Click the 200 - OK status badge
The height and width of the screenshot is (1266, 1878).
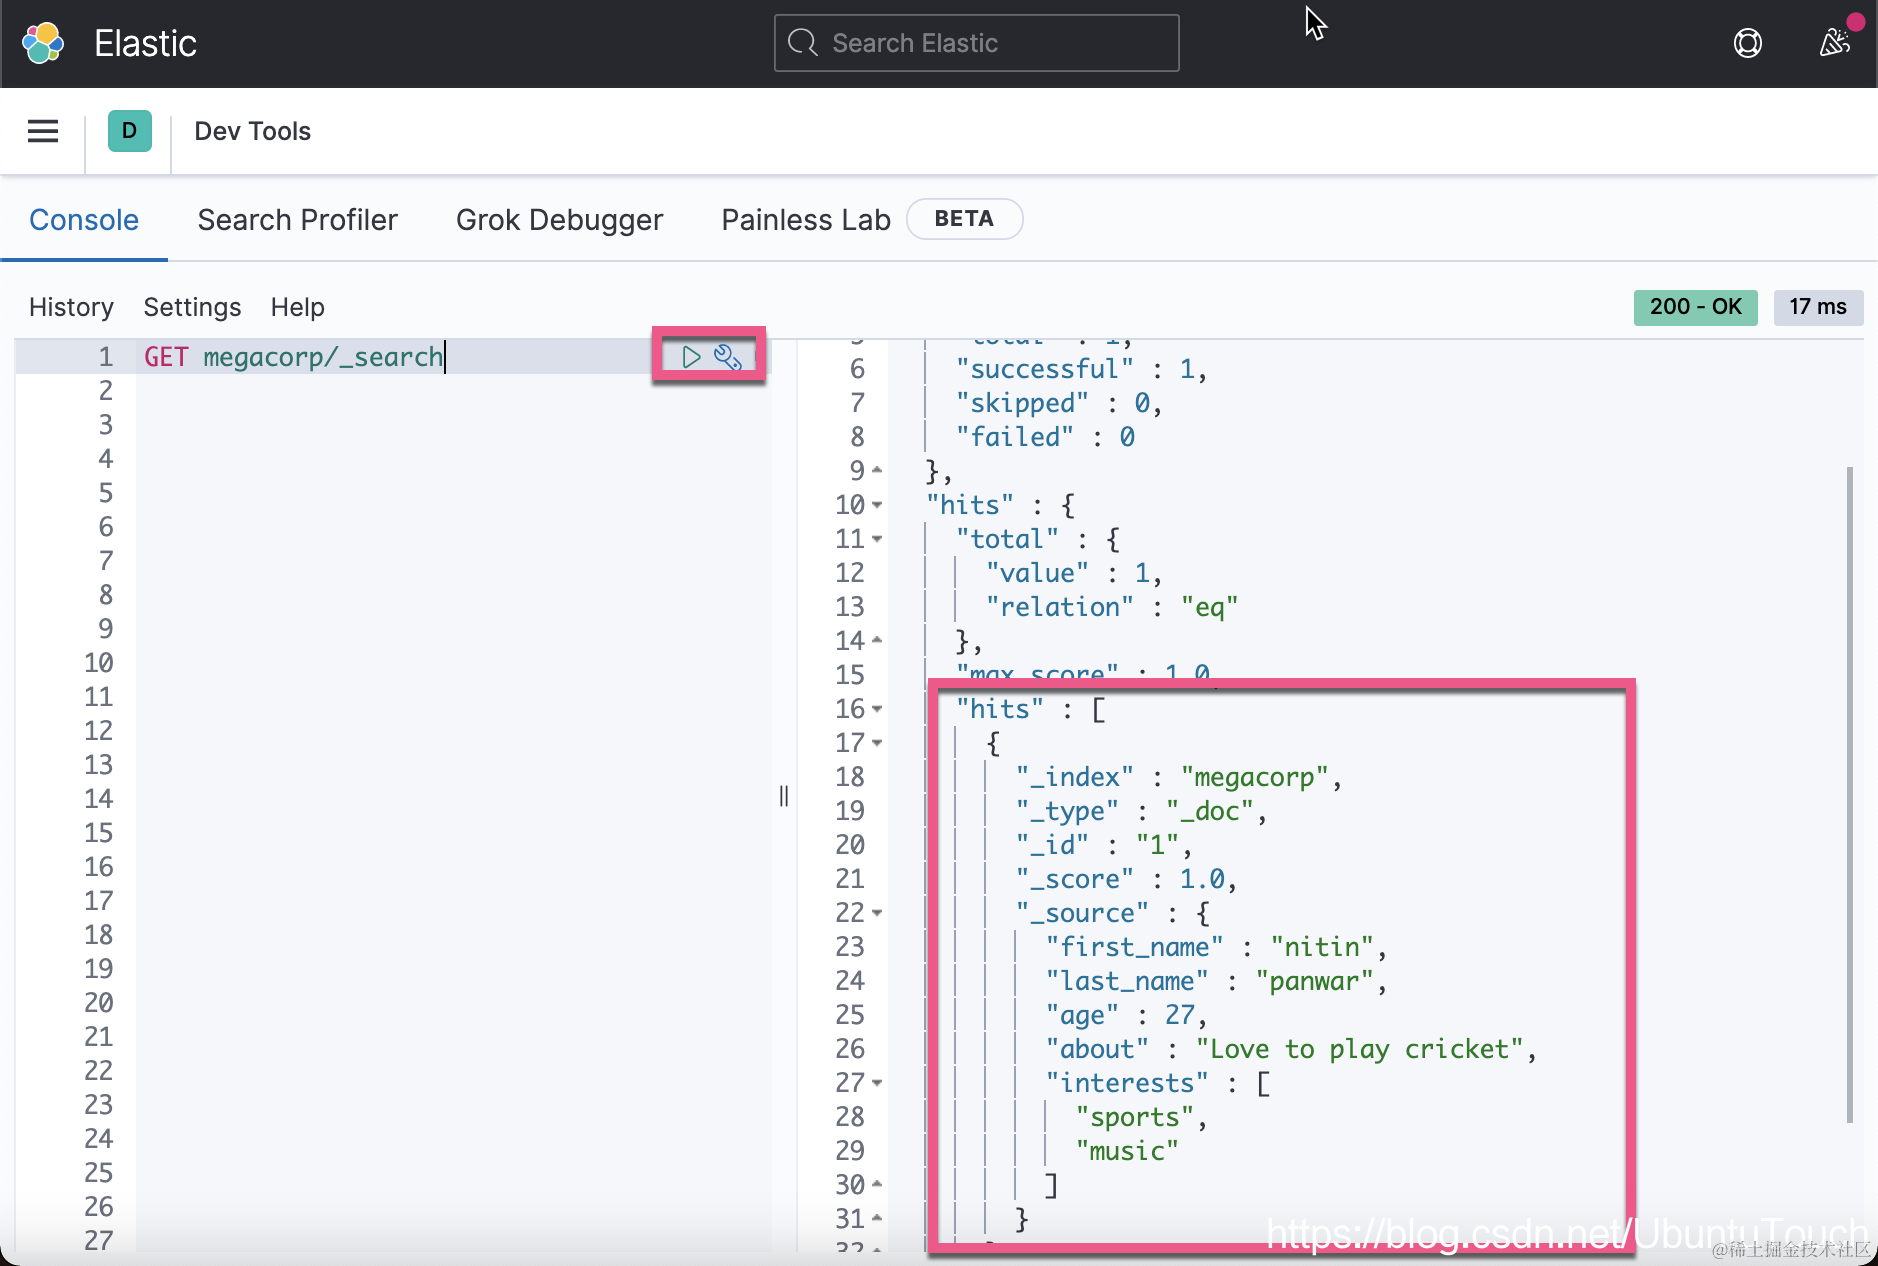pyautogui.click(x=1696, y=307)
